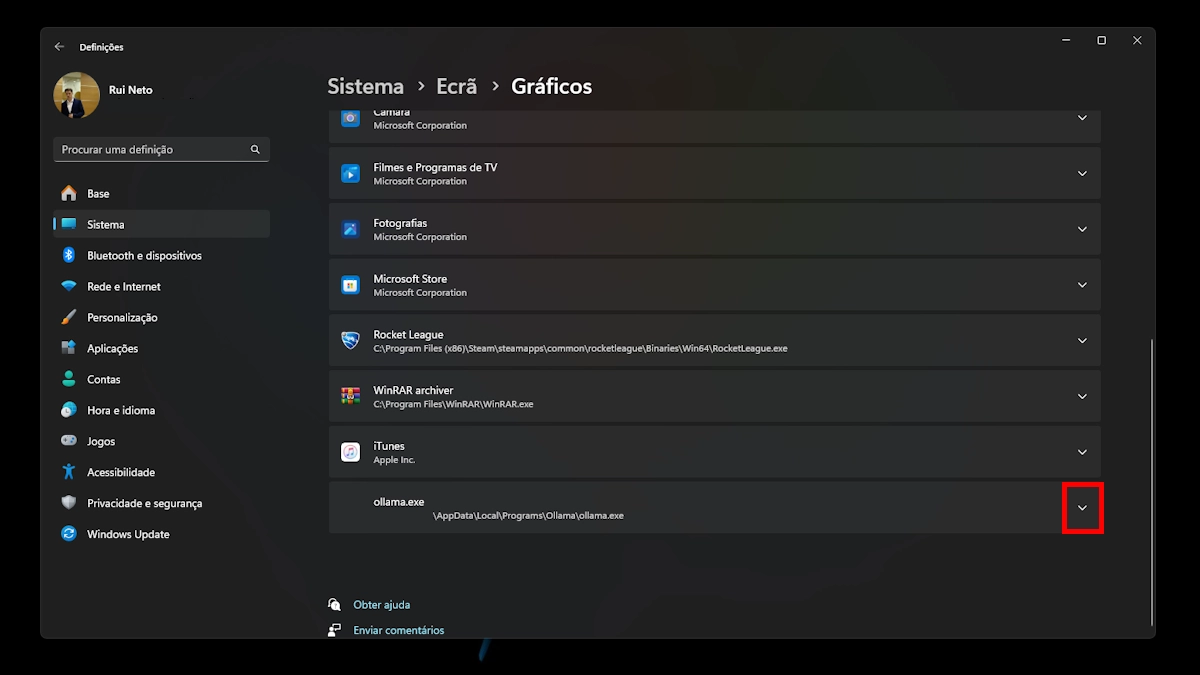
Task: Click the iTunes app icon
Action: [x=350, y=452]
